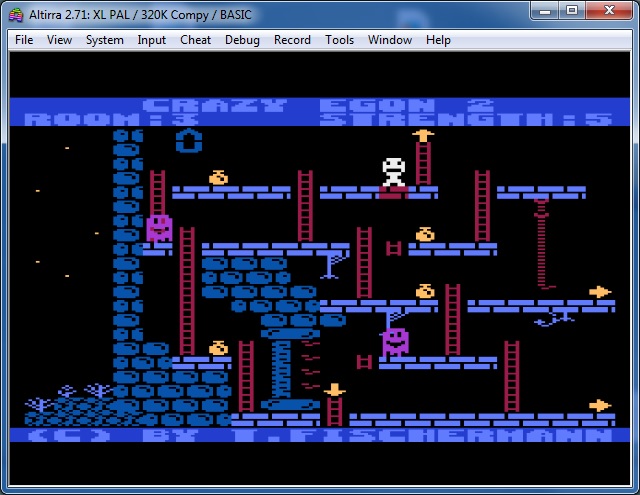Click the ROOM:3 indicator
This screenshot has height=495, width=640.
(x=111, y=119)
